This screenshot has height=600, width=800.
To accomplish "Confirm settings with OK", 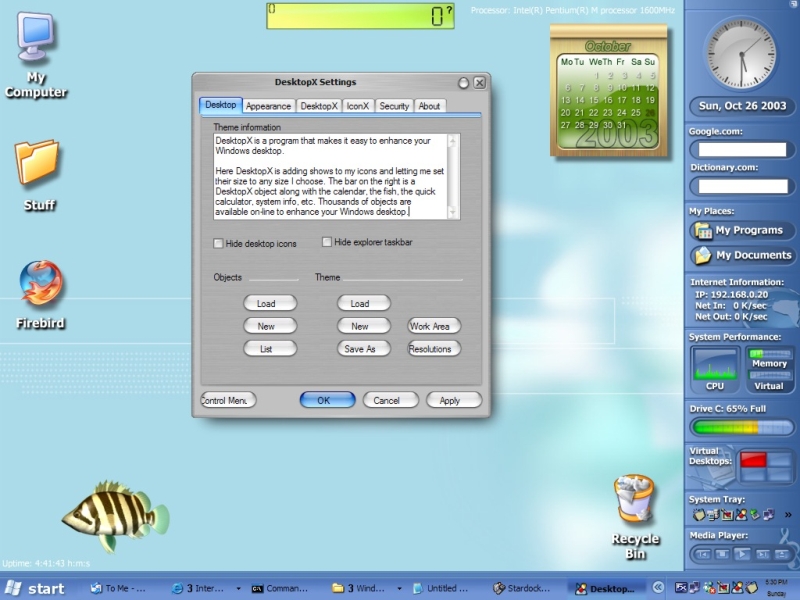I will [x=328, y=401].
